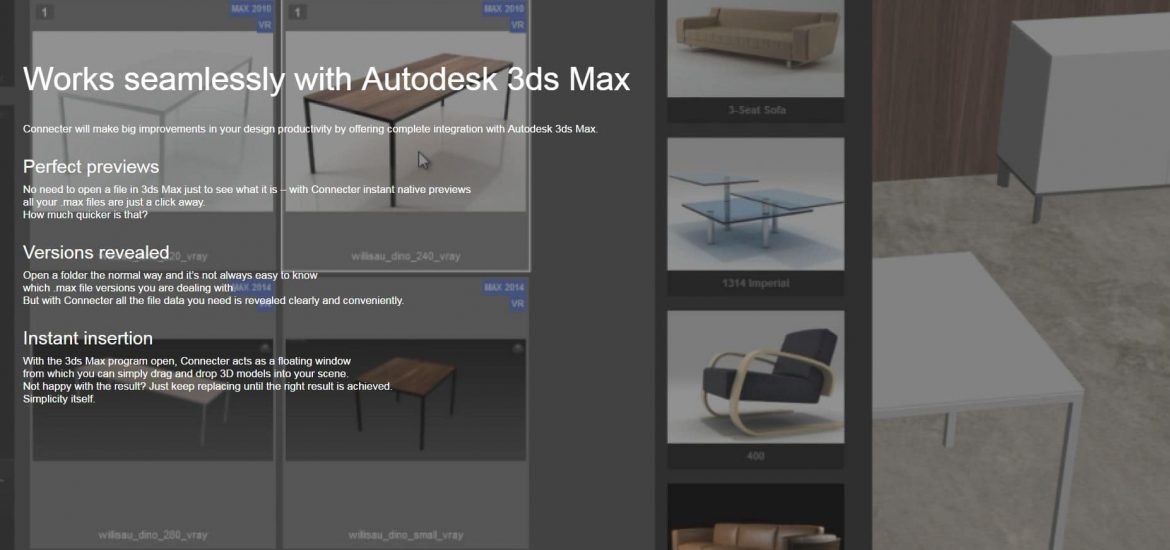1170x550 pixels.
Task: Click the 3-Seat Sofa caption label
Action: pos(755,110)
